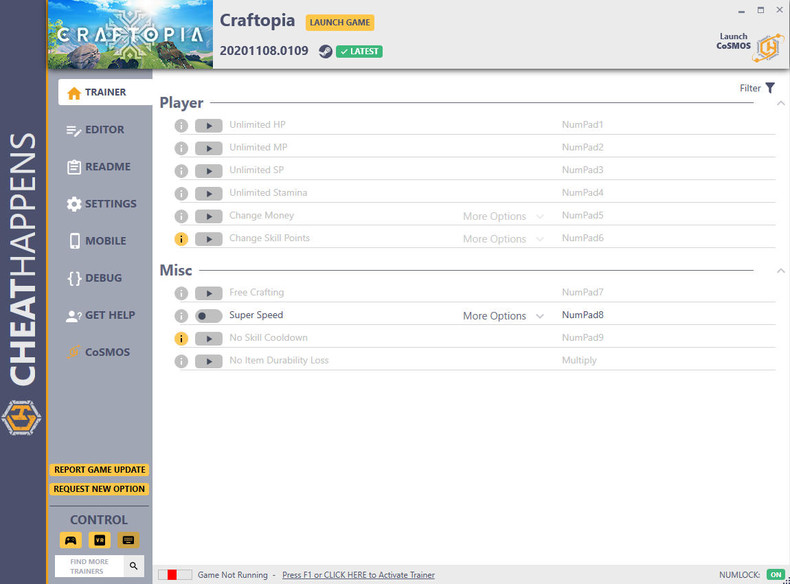The width and height of the screenshot is (790, 584).
Task: Click info icon for Unlimited MP
Action: pyautogui.click(x=181, y=148)
